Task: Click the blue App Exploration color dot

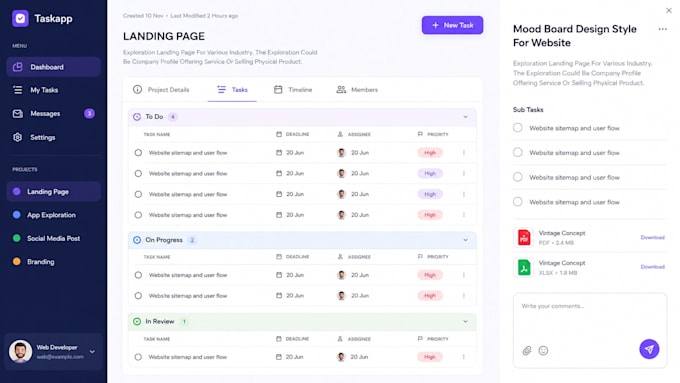Action: [x=16, y=215]
